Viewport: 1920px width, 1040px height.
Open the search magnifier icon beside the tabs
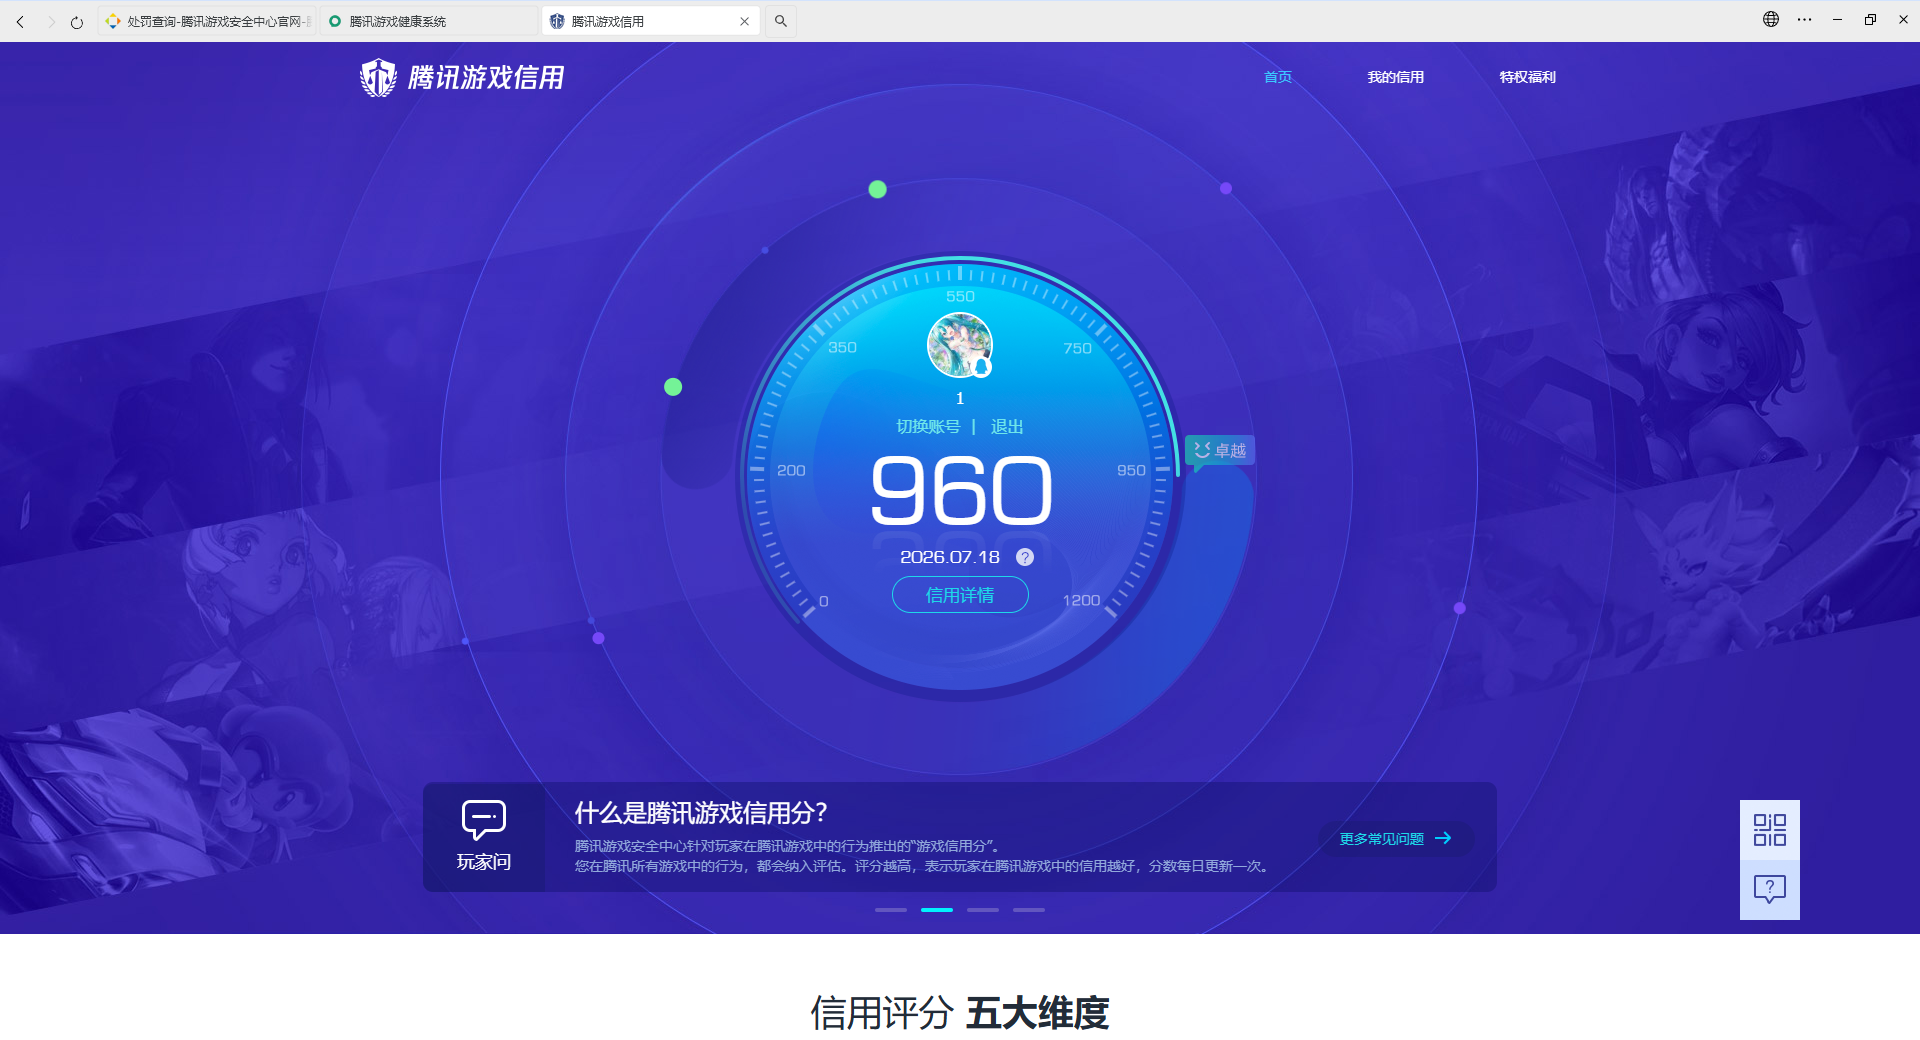(x=781, y=21)
